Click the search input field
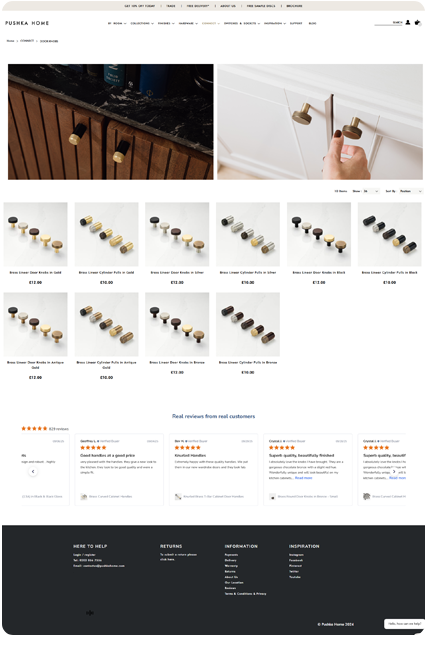 click(x=388, y=23)
